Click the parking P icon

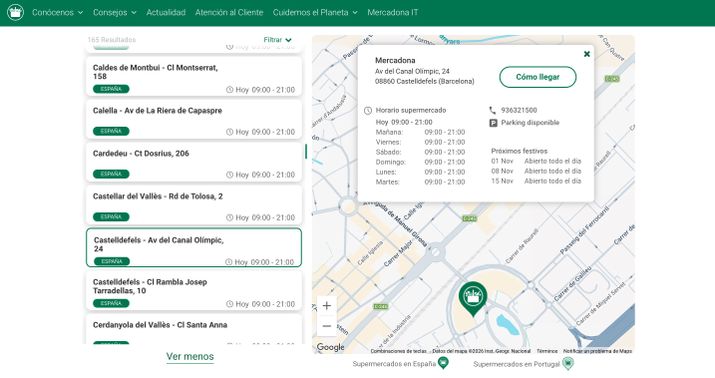[493, 123]
